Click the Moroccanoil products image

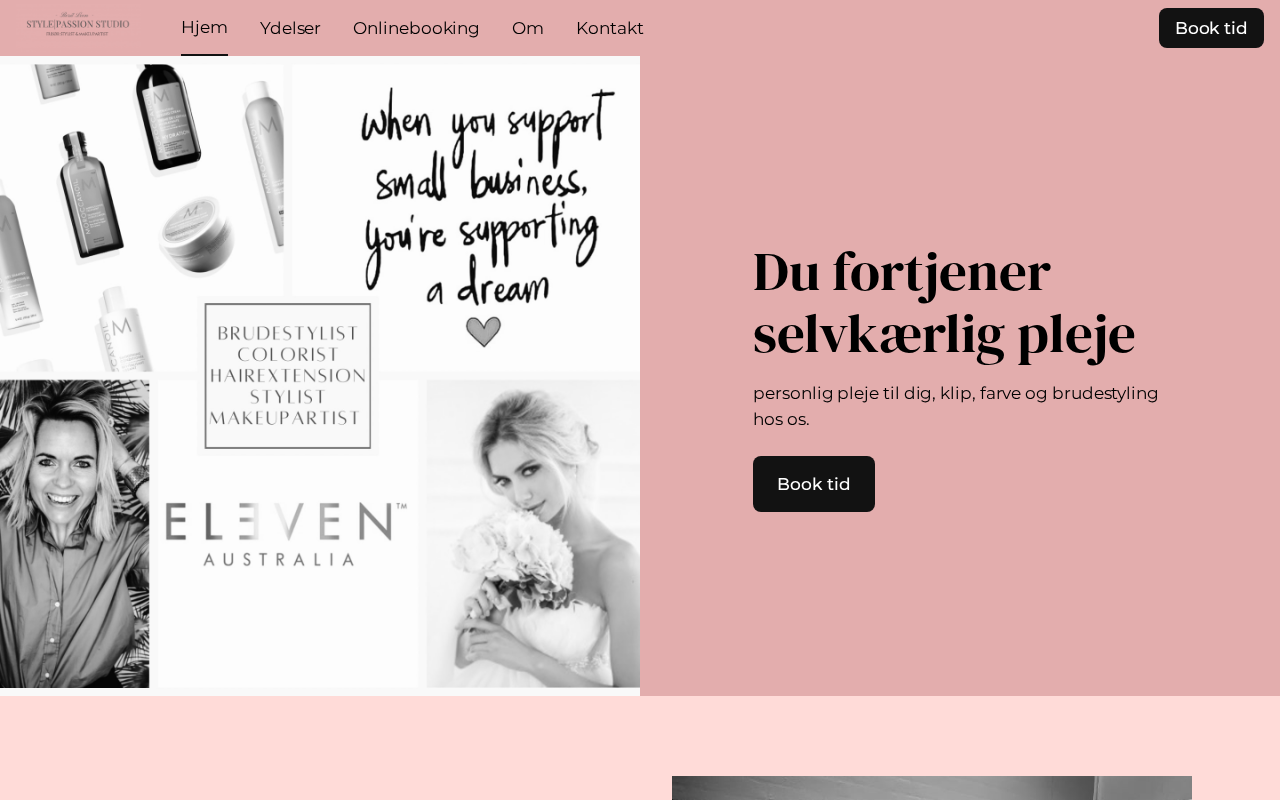pyautogui.click(x=141, y=218)
